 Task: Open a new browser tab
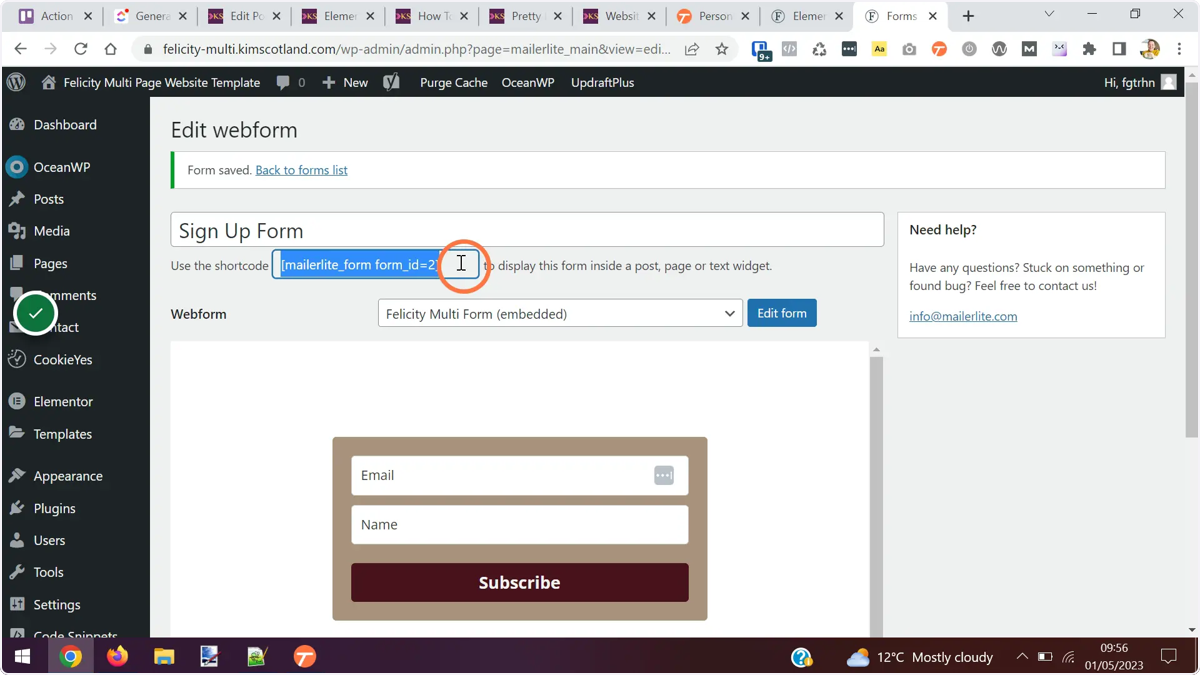point(968,16)
